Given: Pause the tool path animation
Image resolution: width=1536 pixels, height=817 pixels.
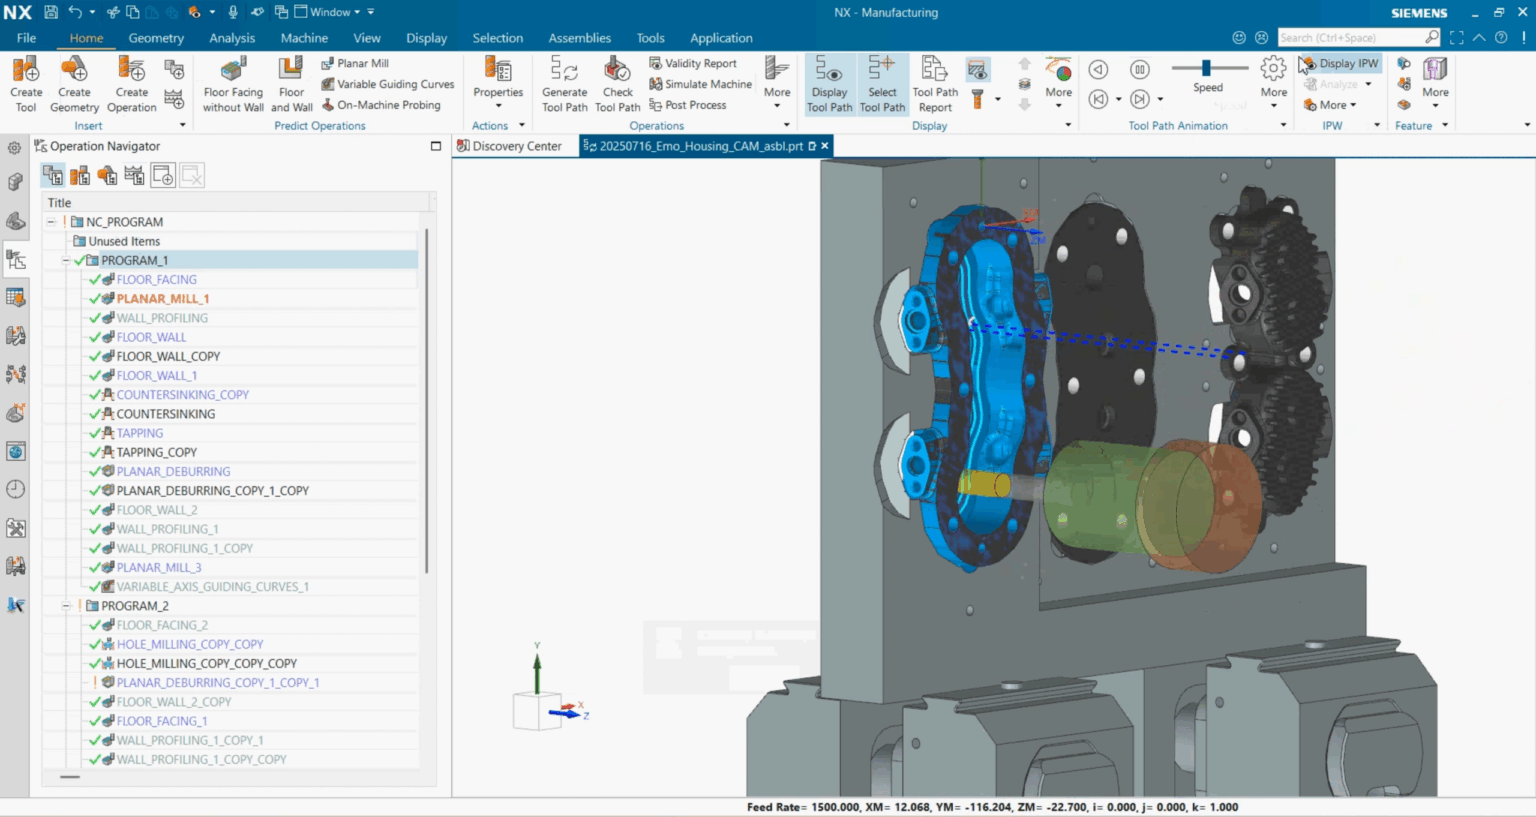Looking at the screenshot, I should [1139, 69].
